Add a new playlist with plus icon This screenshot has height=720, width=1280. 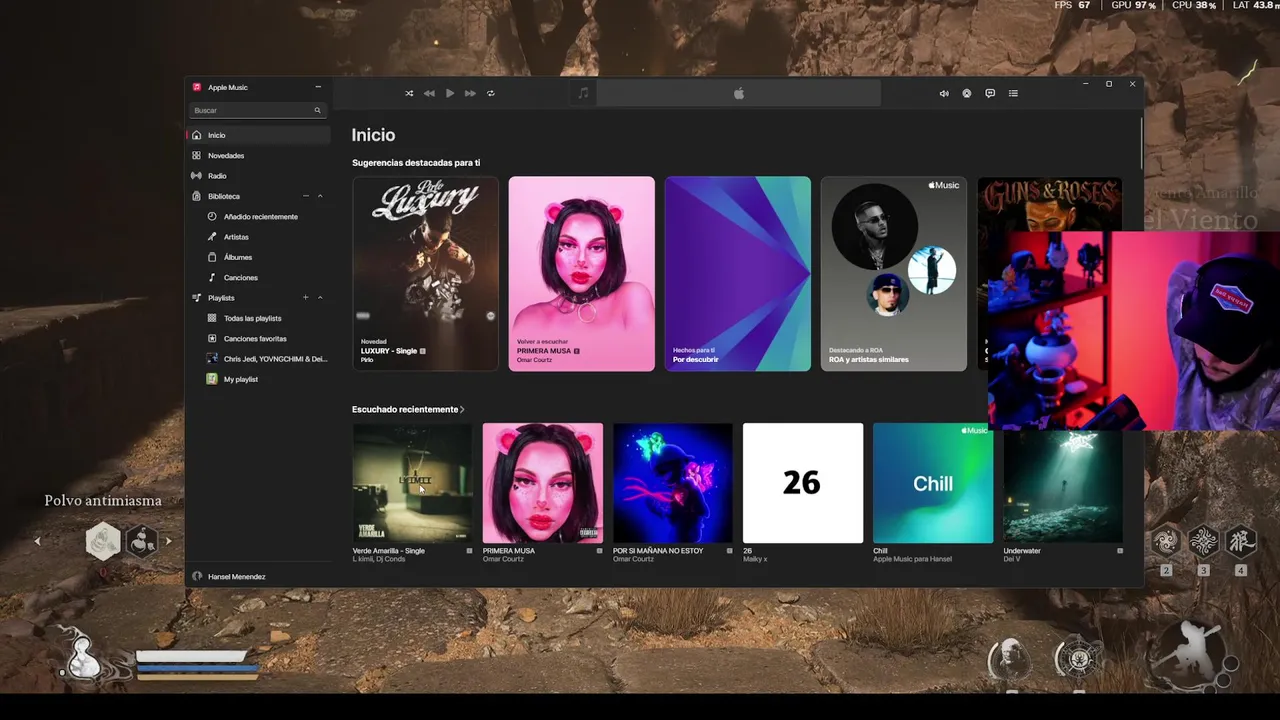(306, 298)
